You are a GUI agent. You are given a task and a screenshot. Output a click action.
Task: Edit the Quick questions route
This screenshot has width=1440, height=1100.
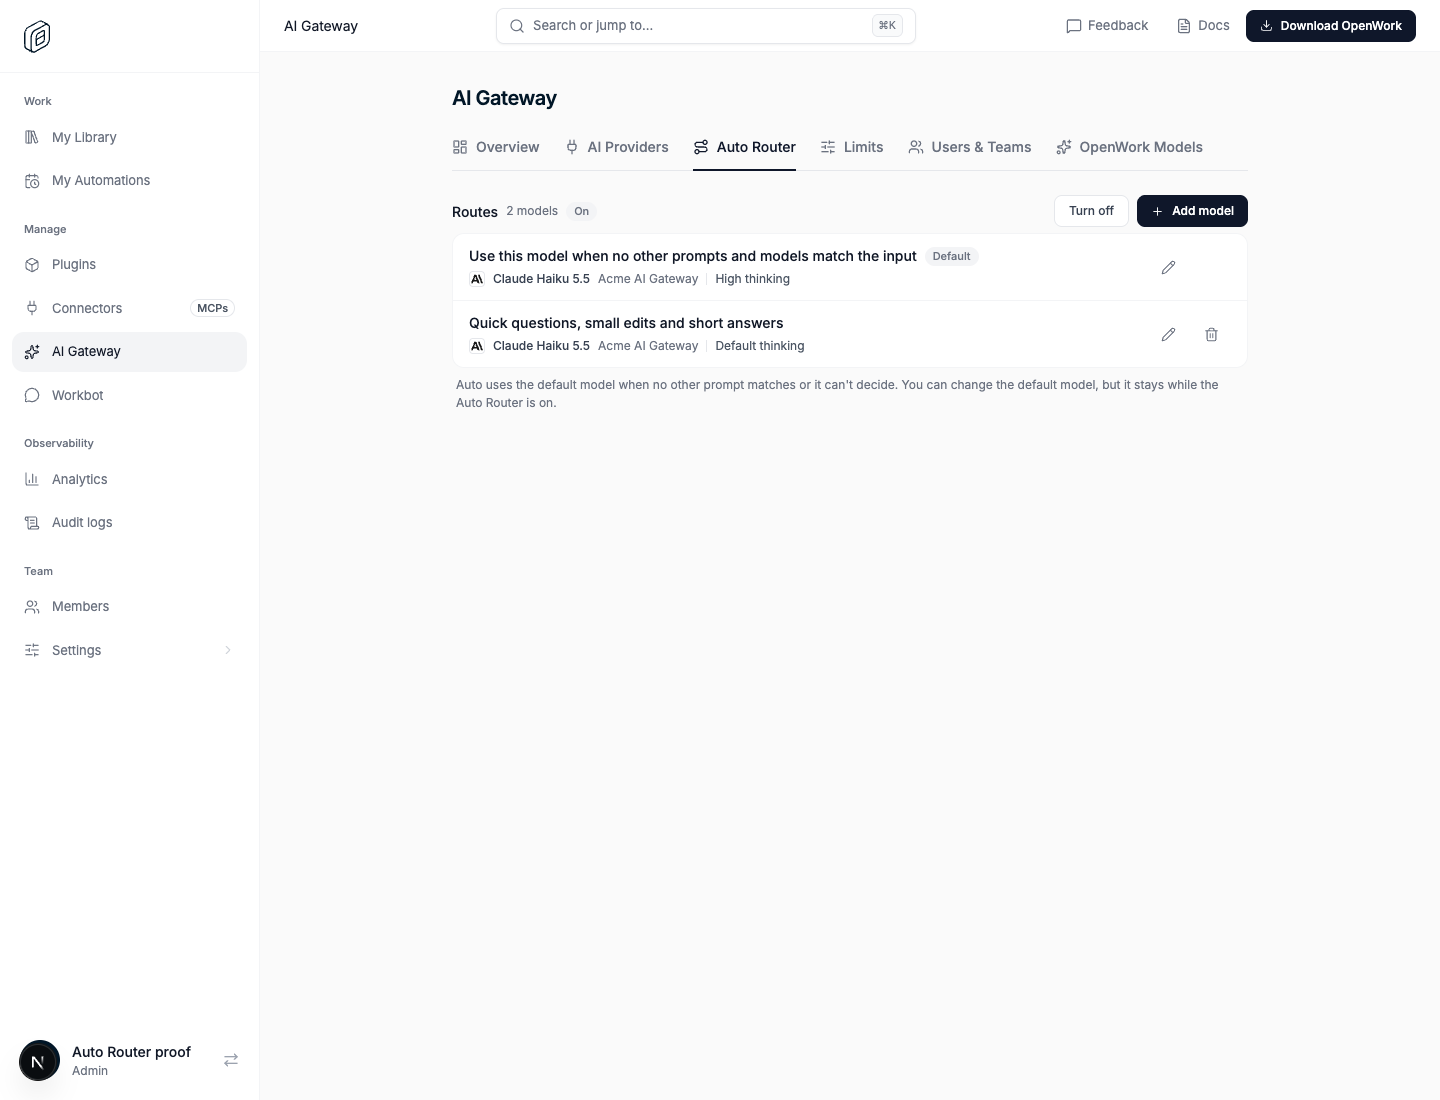(x=1168, y=334)
